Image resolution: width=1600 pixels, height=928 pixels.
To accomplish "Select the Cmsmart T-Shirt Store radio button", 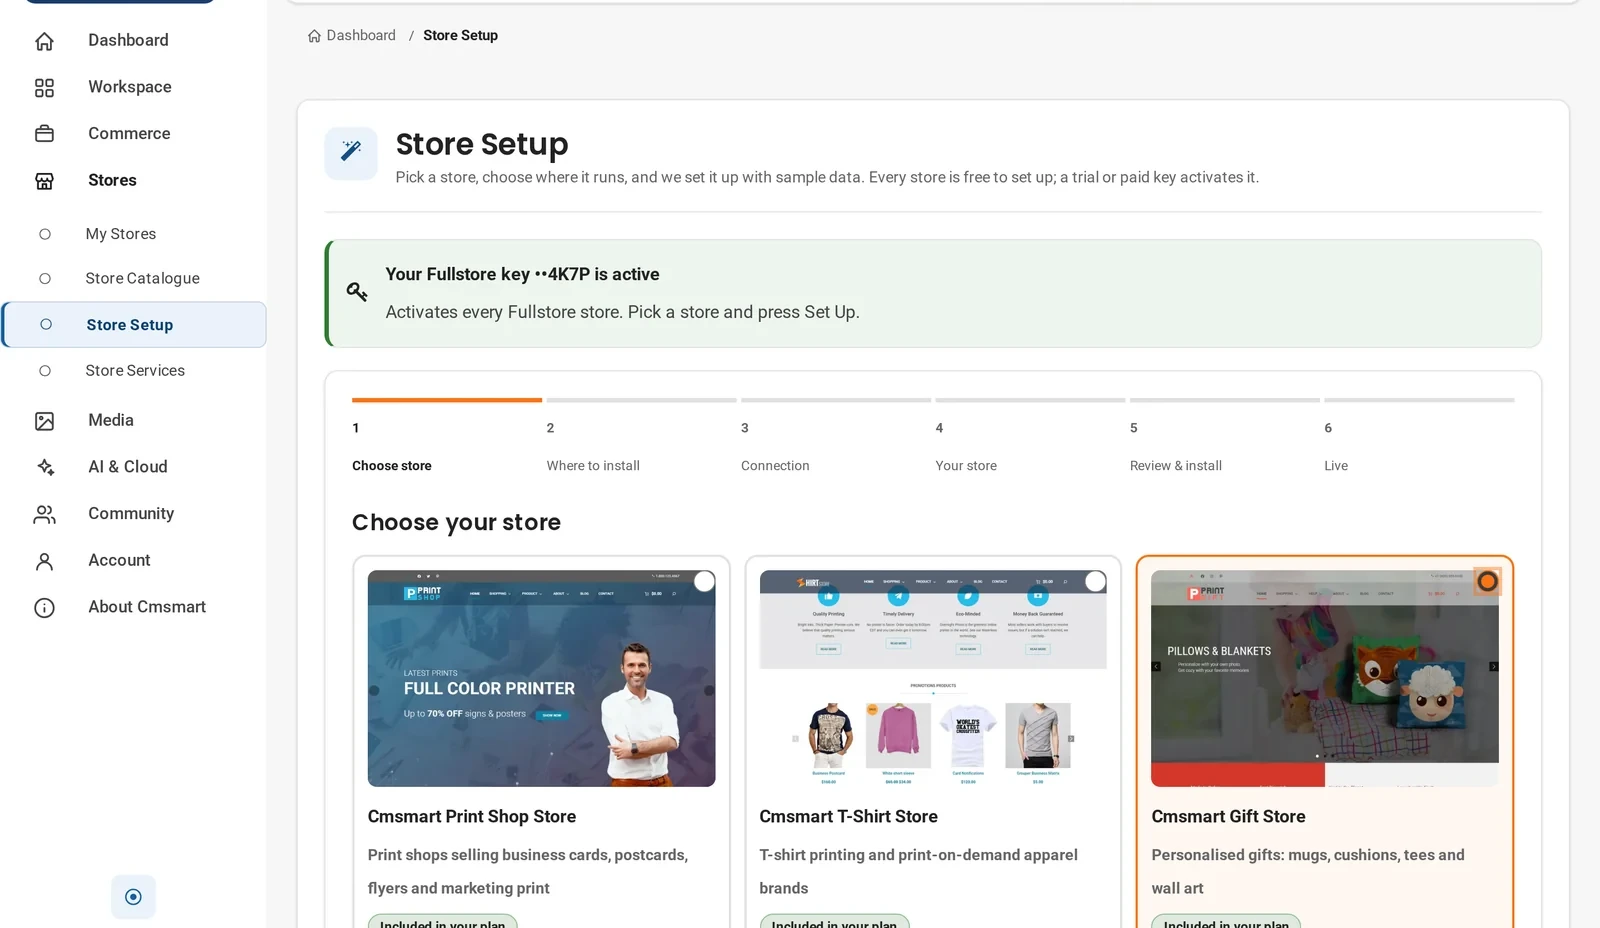I will (1096, 582).
